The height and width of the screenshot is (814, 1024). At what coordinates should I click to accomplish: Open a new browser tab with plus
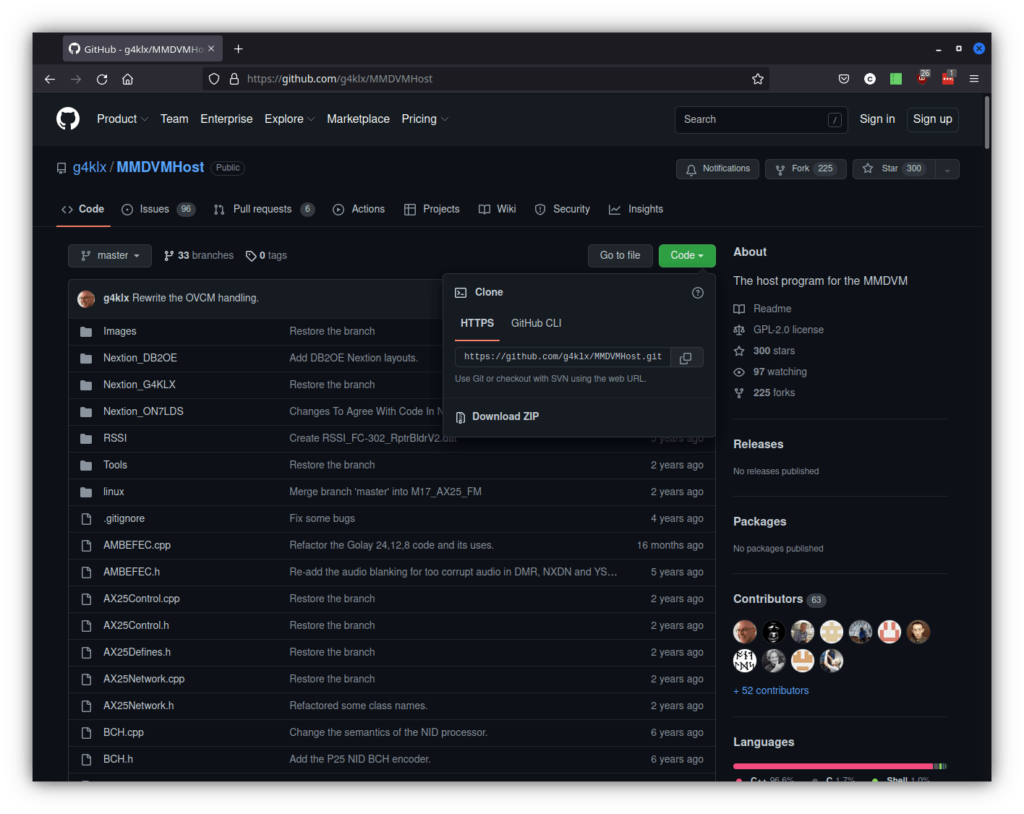(238, 49)
